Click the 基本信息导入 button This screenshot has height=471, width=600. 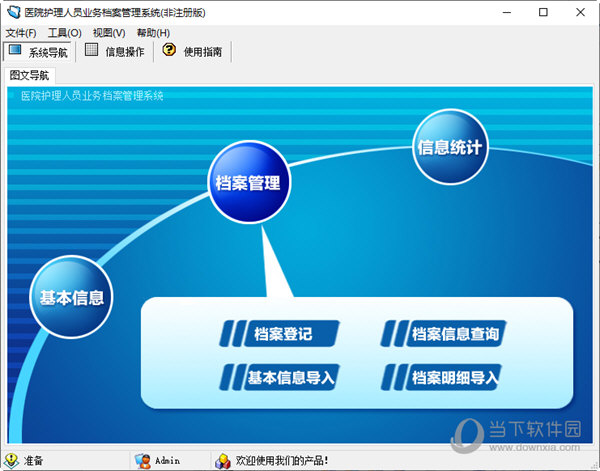coord(279,377)
